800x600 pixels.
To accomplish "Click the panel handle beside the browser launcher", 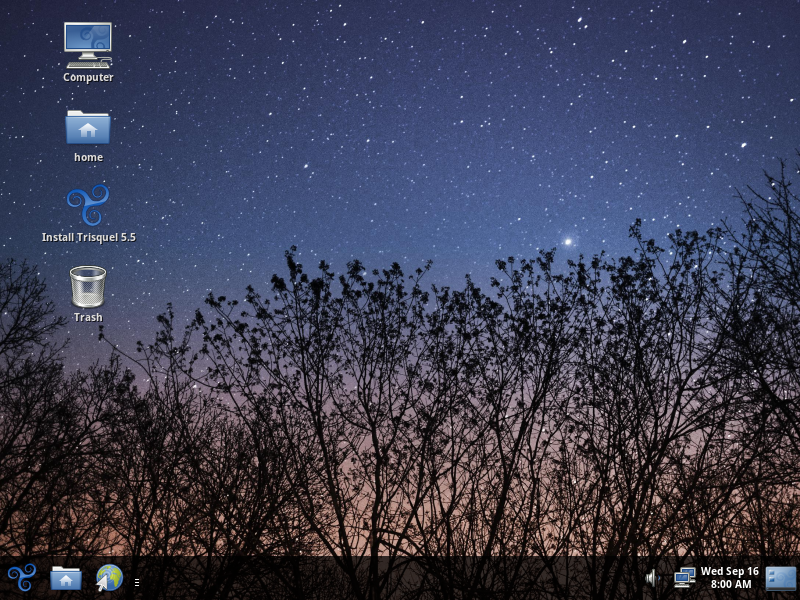I will click(137, 581).
